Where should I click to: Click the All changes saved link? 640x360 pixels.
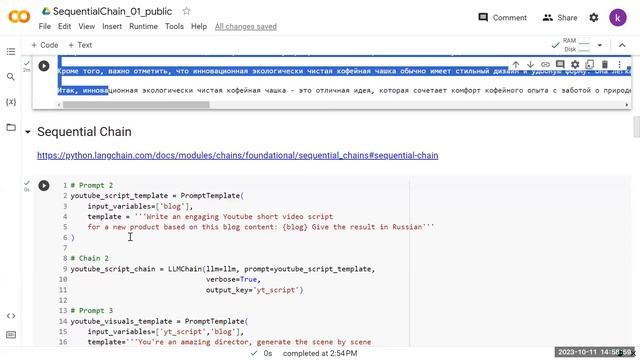pos(246,27)
